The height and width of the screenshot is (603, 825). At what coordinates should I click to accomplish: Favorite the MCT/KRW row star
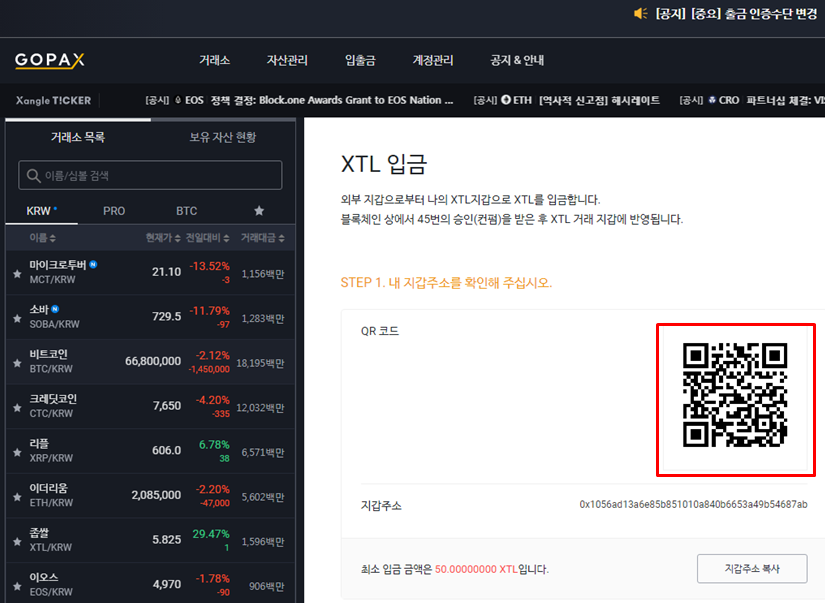coord(17,274)
